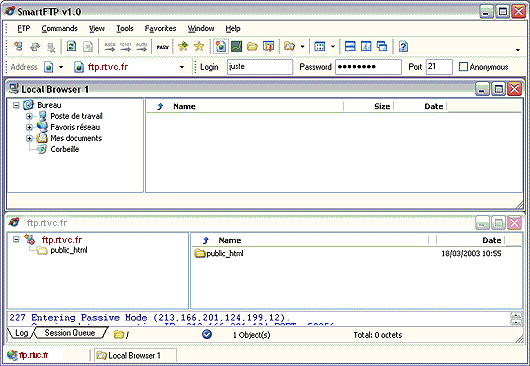Expand the Favoris réseau node
530x366 pixels.
[x=29, y=127]
